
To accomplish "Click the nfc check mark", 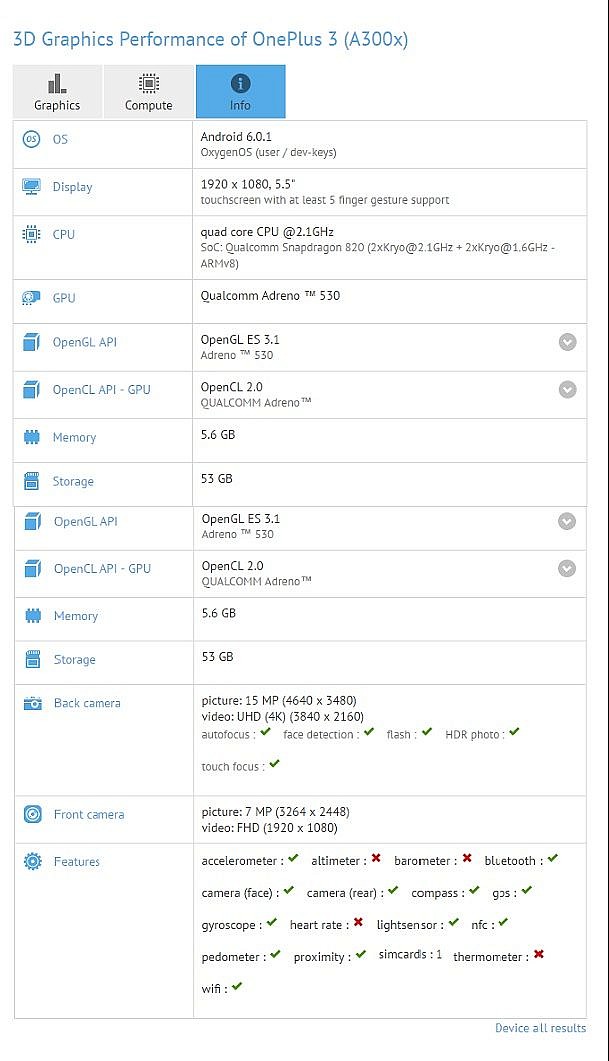I will tap(503, 922).
